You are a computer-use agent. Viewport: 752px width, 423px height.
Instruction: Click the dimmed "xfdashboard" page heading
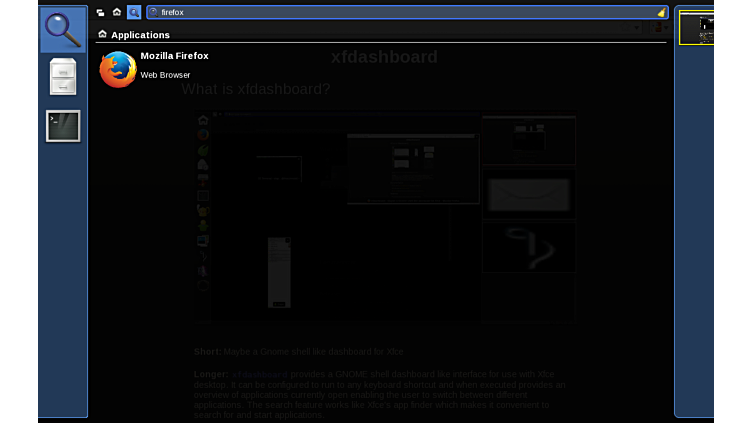pyautogui.click(x=384, y=57)
